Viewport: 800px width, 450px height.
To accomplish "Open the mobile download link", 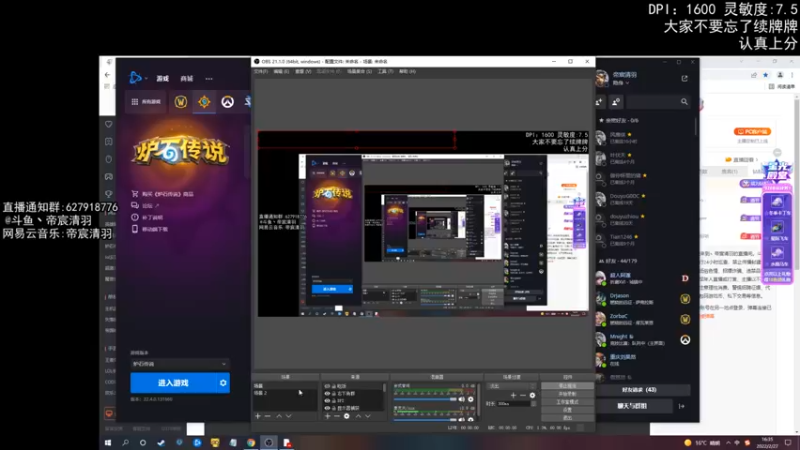I will pos(149,229).
